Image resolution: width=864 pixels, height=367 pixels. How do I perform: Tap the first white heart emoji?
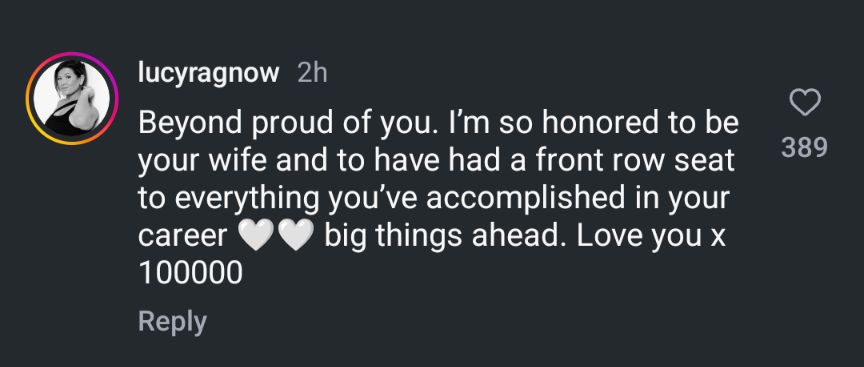(x=256, y=237)
